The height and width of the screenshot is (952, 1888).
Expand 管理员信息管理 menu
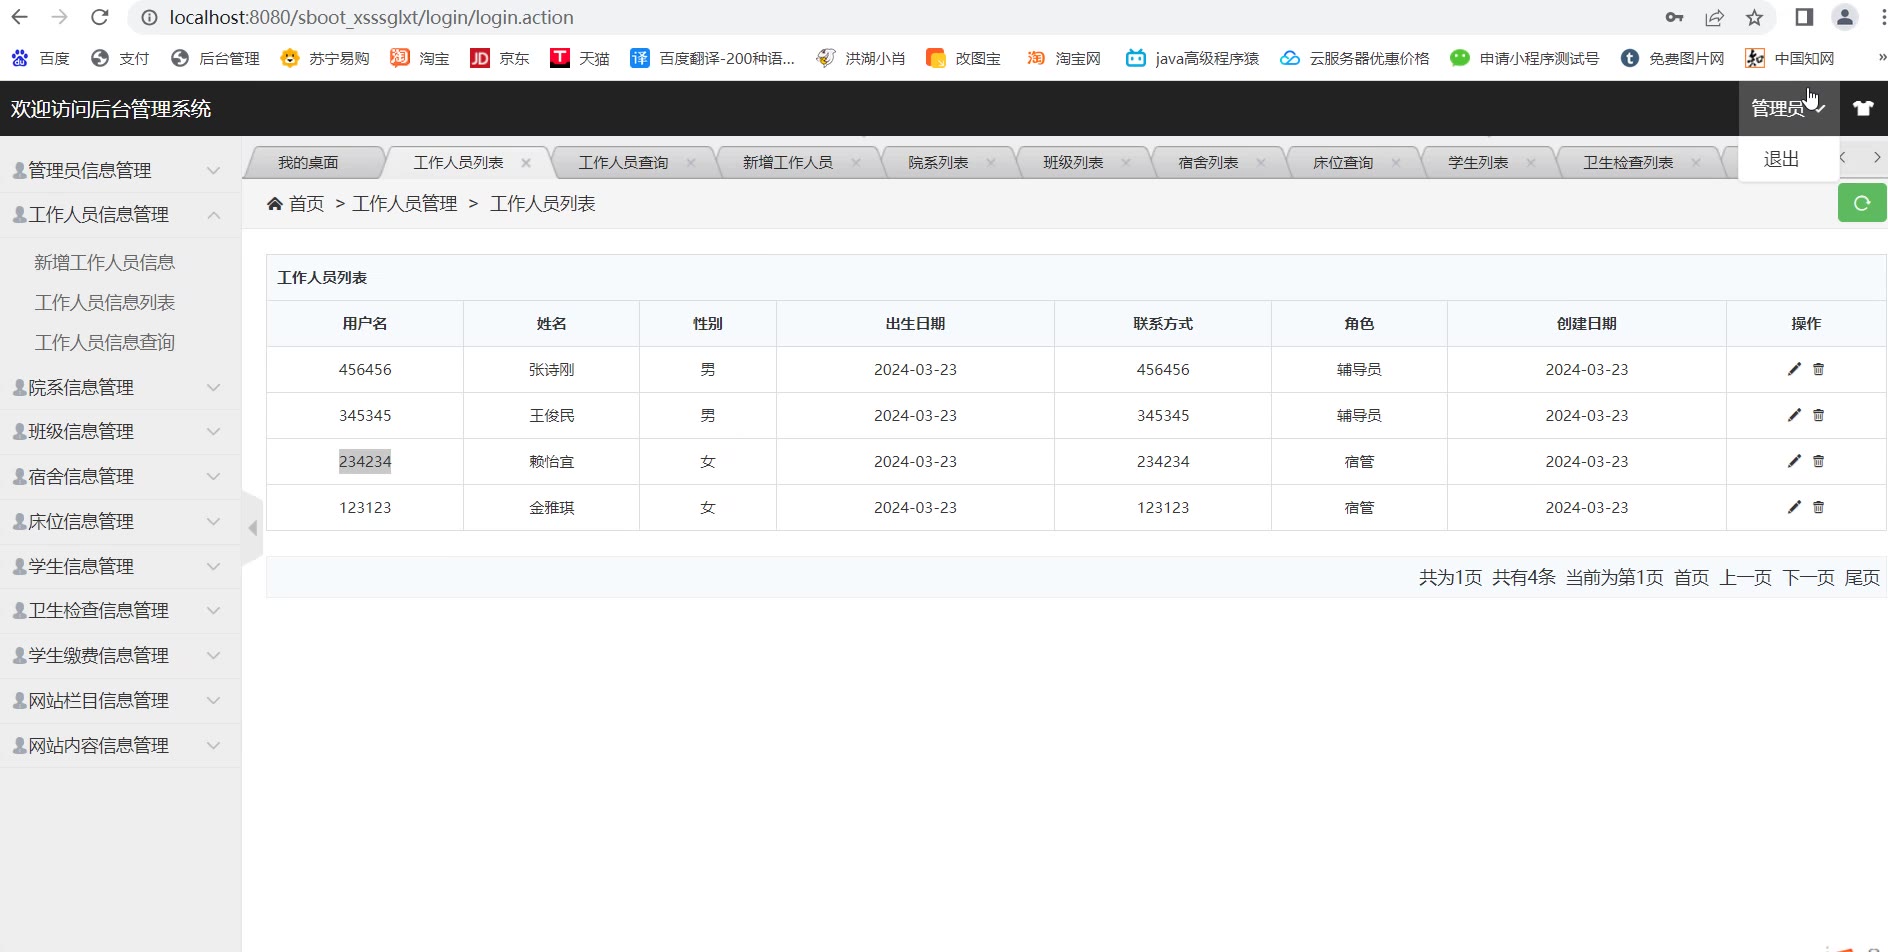click(120, 170)
